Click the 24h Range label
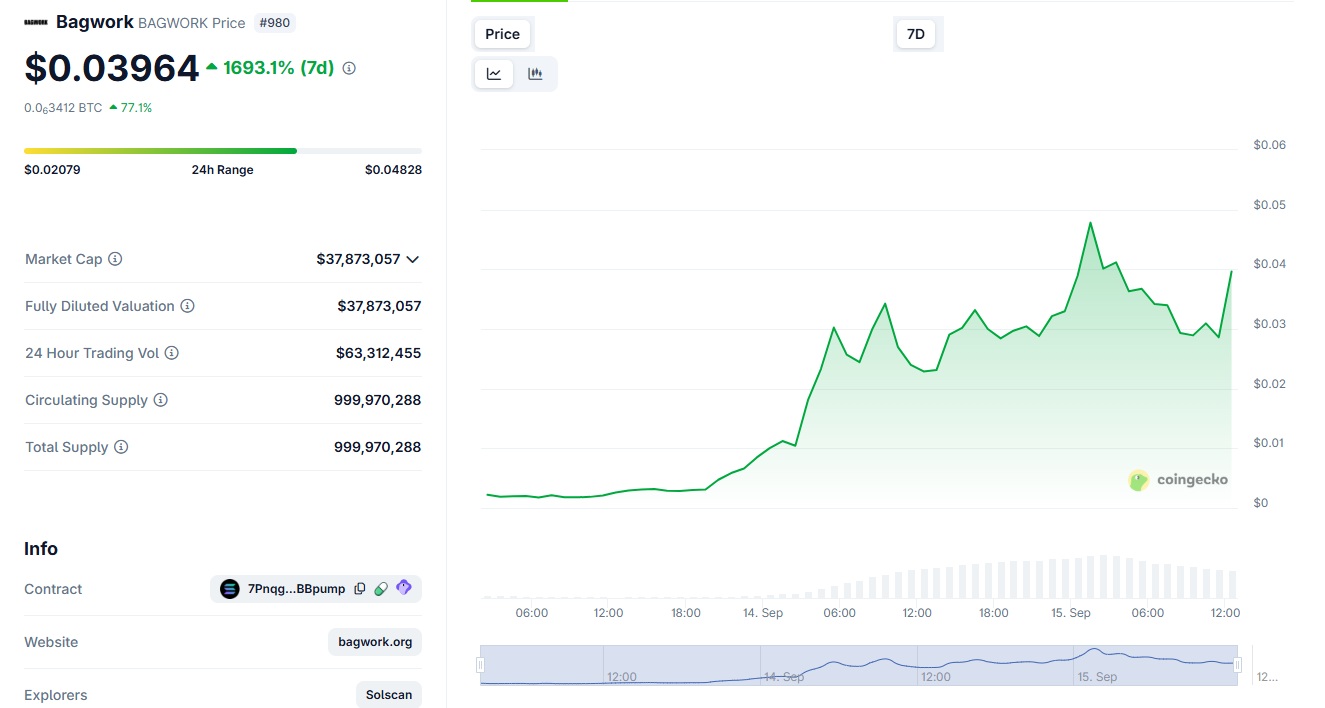Viewport: 1325px width, 708px height. 223,170
